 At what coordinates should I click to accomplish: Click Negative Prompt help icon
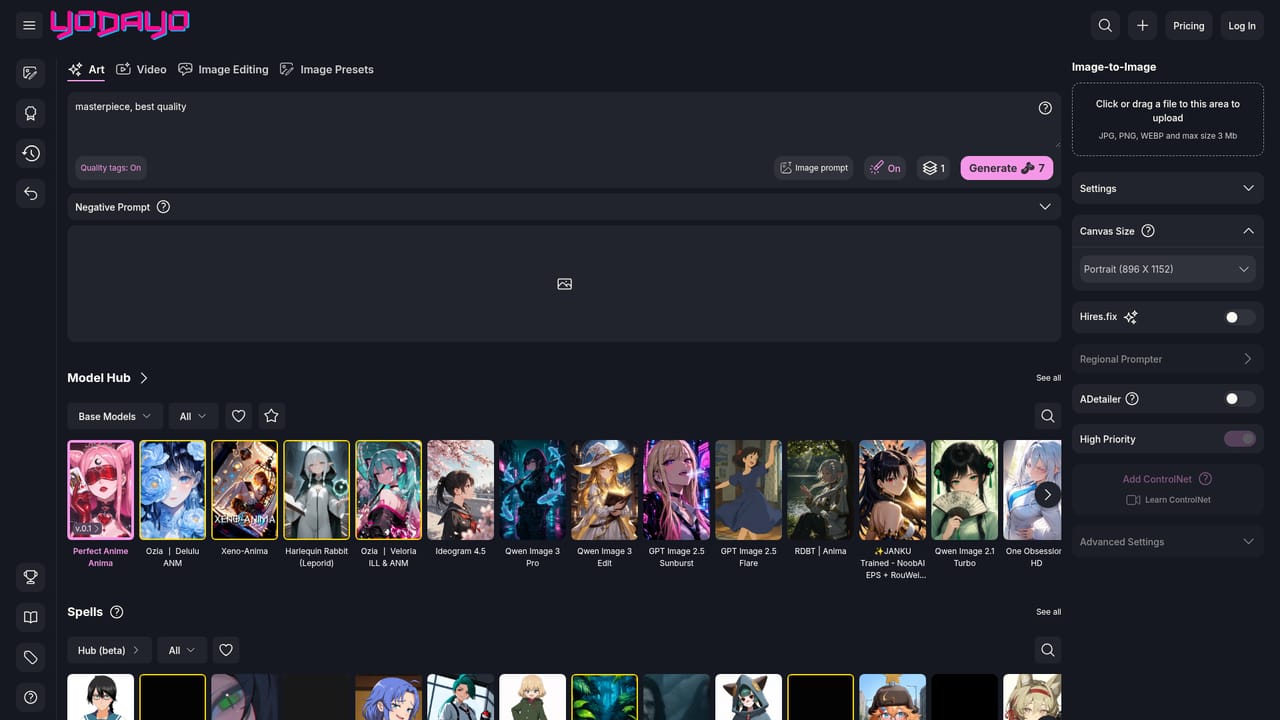pyautogui.click(x=164, y=207)
